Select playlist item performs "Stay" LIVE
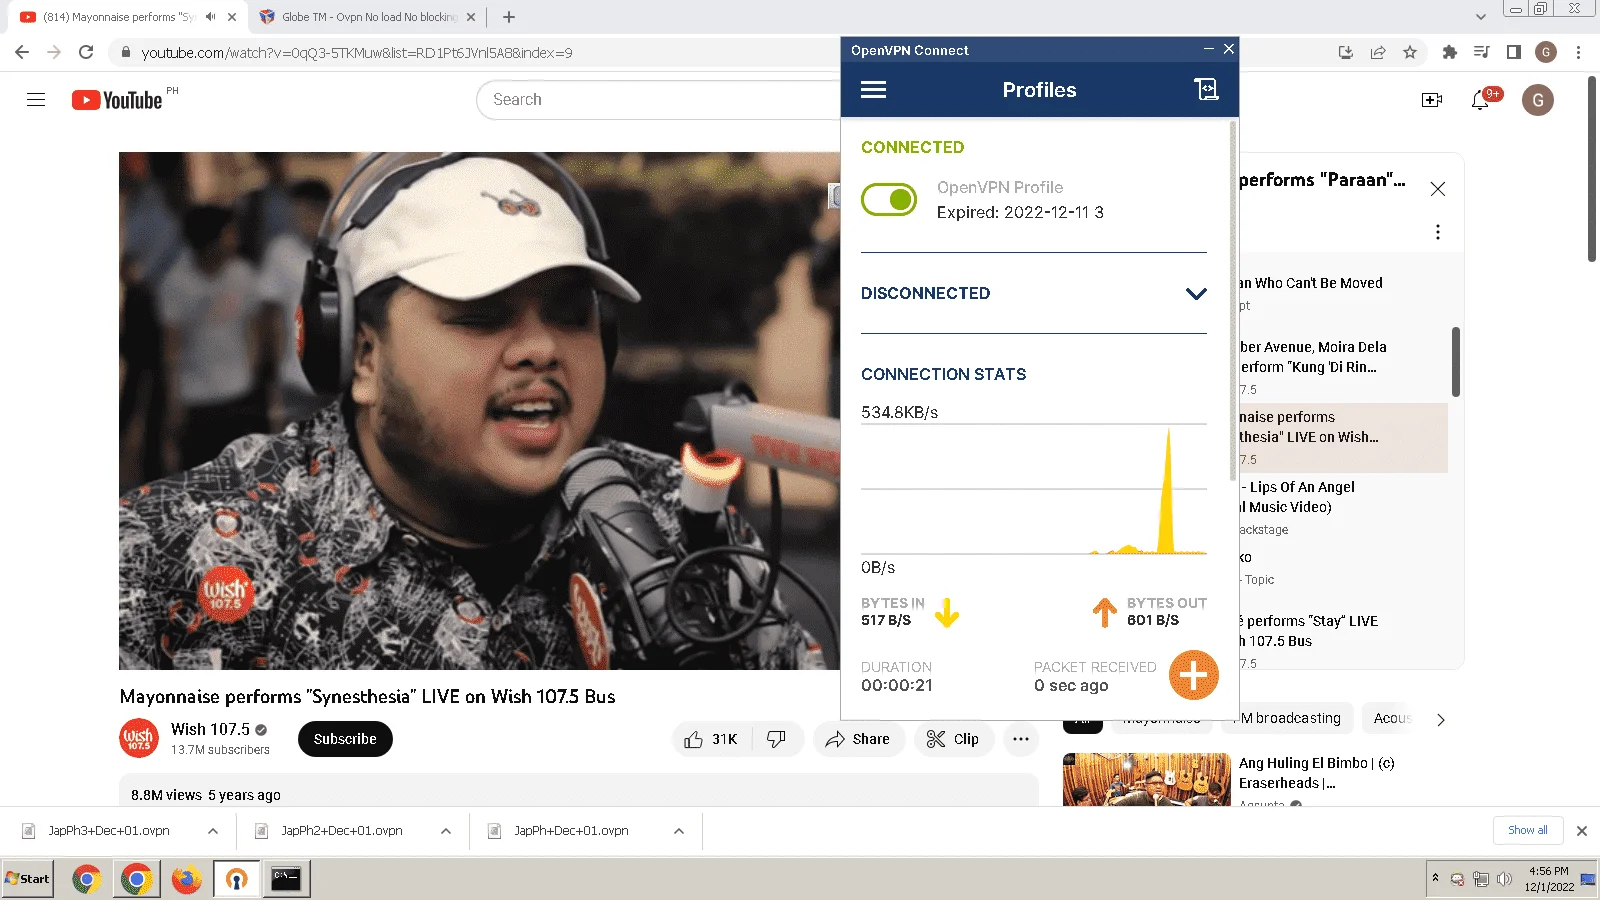Image resolution: width=1600 pixels, height=900 pixels. click(x=1342, y=640)
